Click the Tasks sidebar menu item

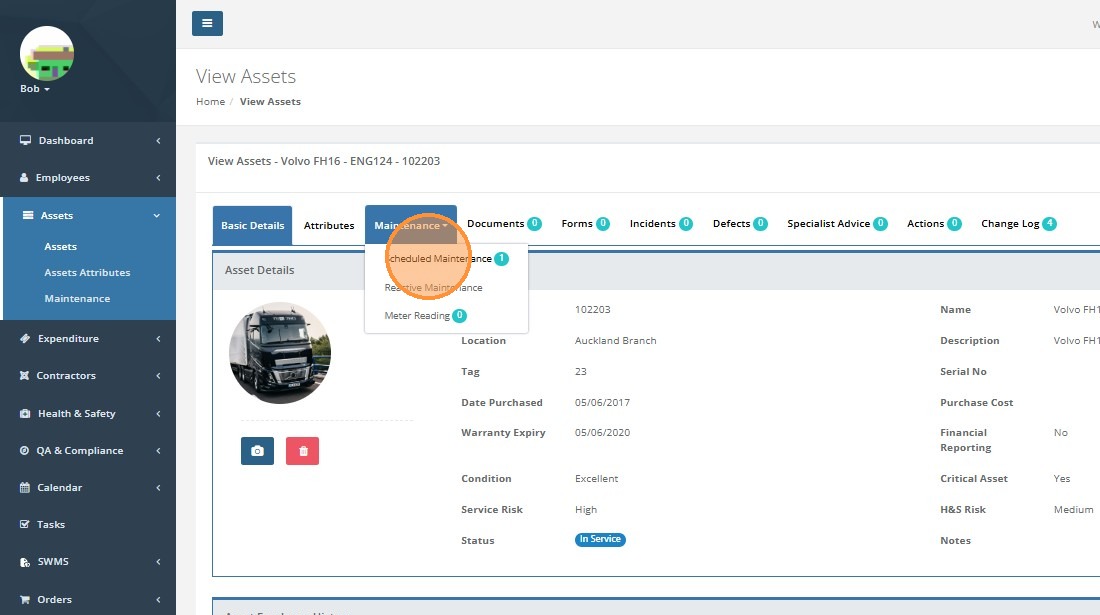[x=88, y=525]
